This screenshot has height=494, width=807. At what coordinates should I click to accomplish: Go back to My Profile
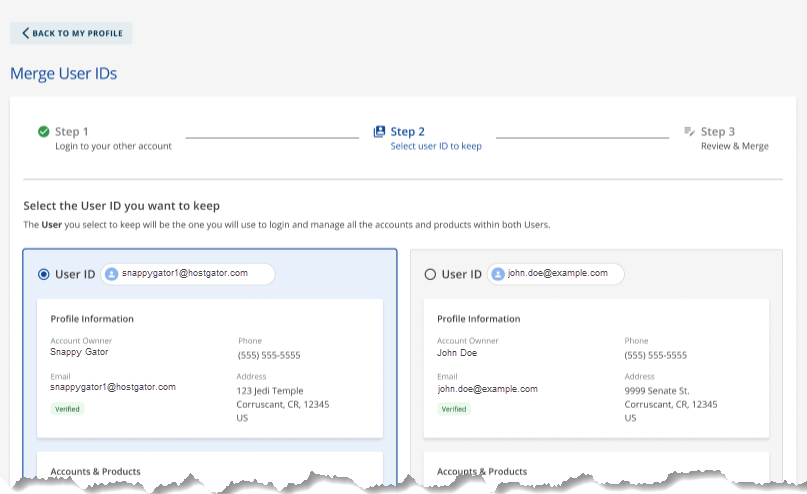(x=72, y=33)
